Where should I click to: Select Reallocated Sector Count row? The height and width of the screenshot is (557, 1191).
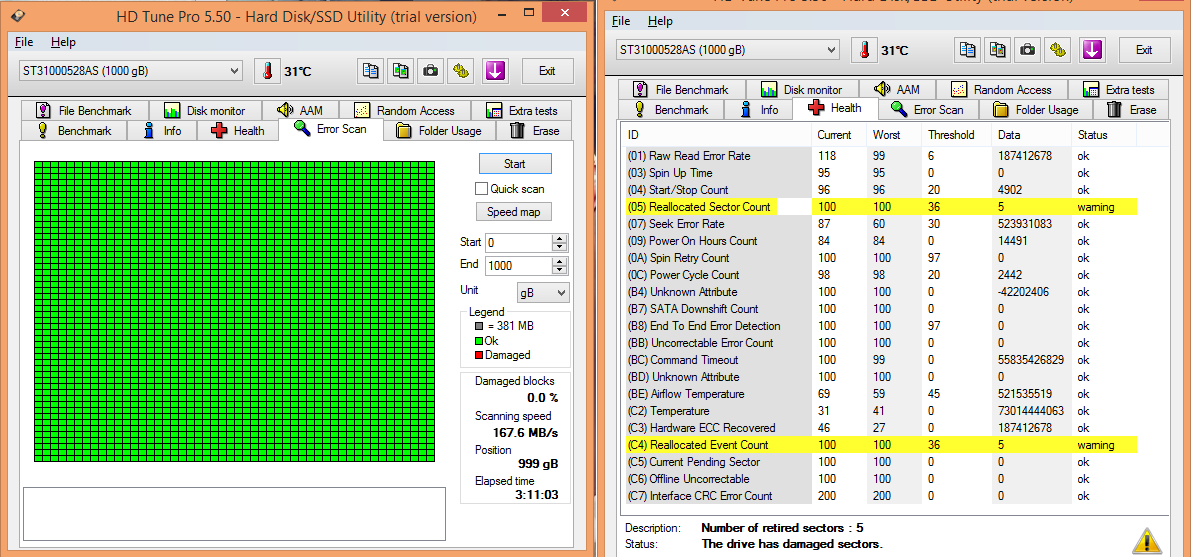(880, 207)
